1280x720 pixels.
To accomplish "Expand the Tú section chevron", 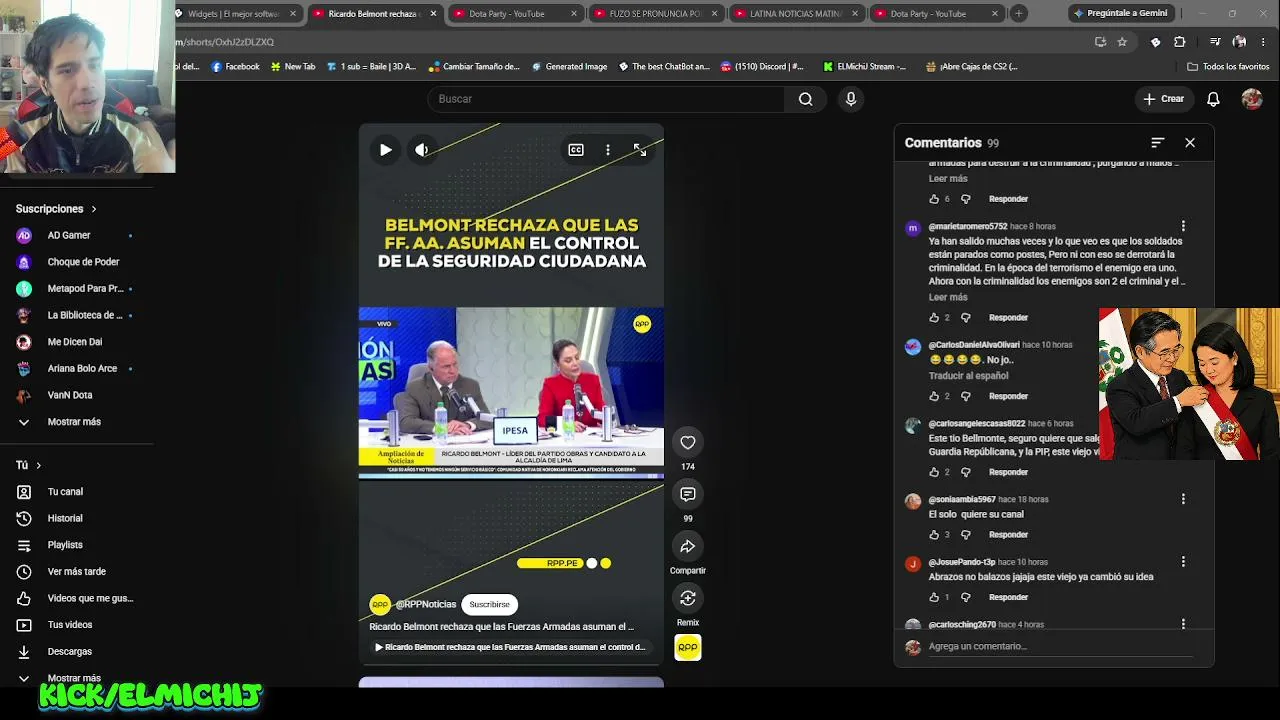I will pyautogui.click(x=39, y=465).
